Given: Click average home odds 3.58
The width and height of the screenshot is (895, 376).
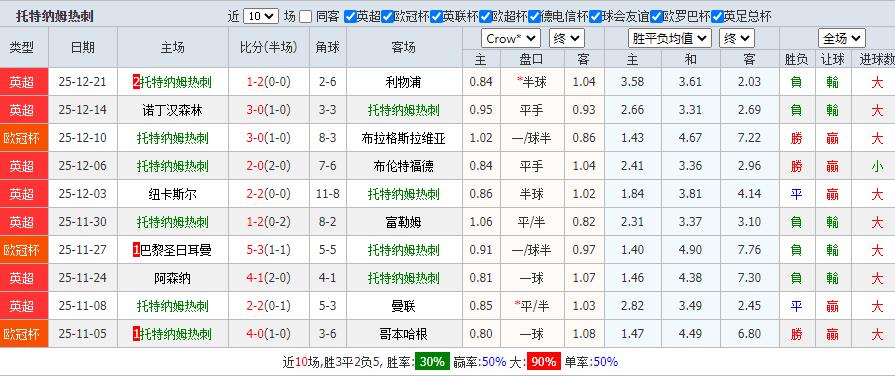Looking at the screenshot, I should click(632, 82).
